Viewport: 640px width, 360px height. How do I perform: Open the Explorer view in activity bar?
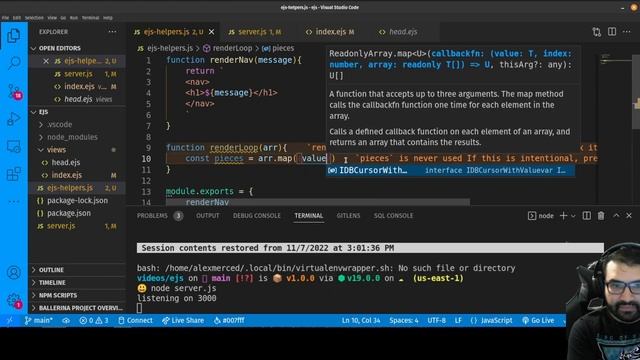click(13, 36)
